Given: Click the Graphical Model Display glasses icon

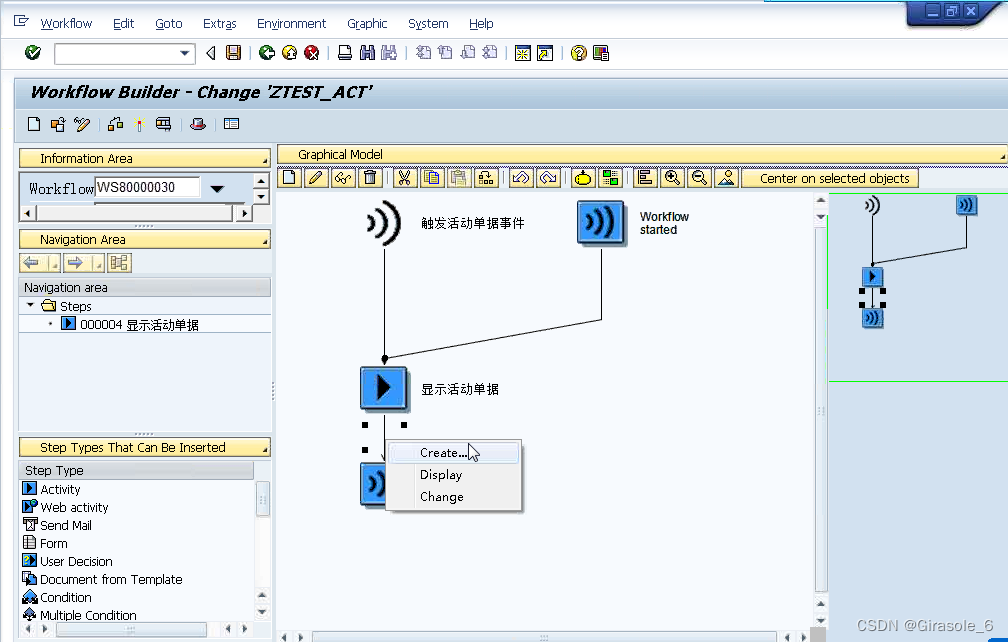Looking at the screenshot, I should coord(343,178).
